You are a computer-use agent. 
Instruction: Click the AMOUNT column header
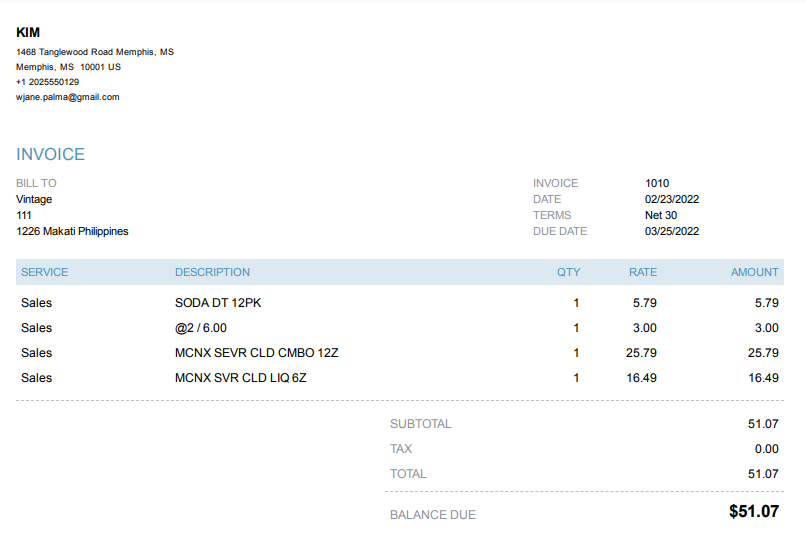(754, 272)
